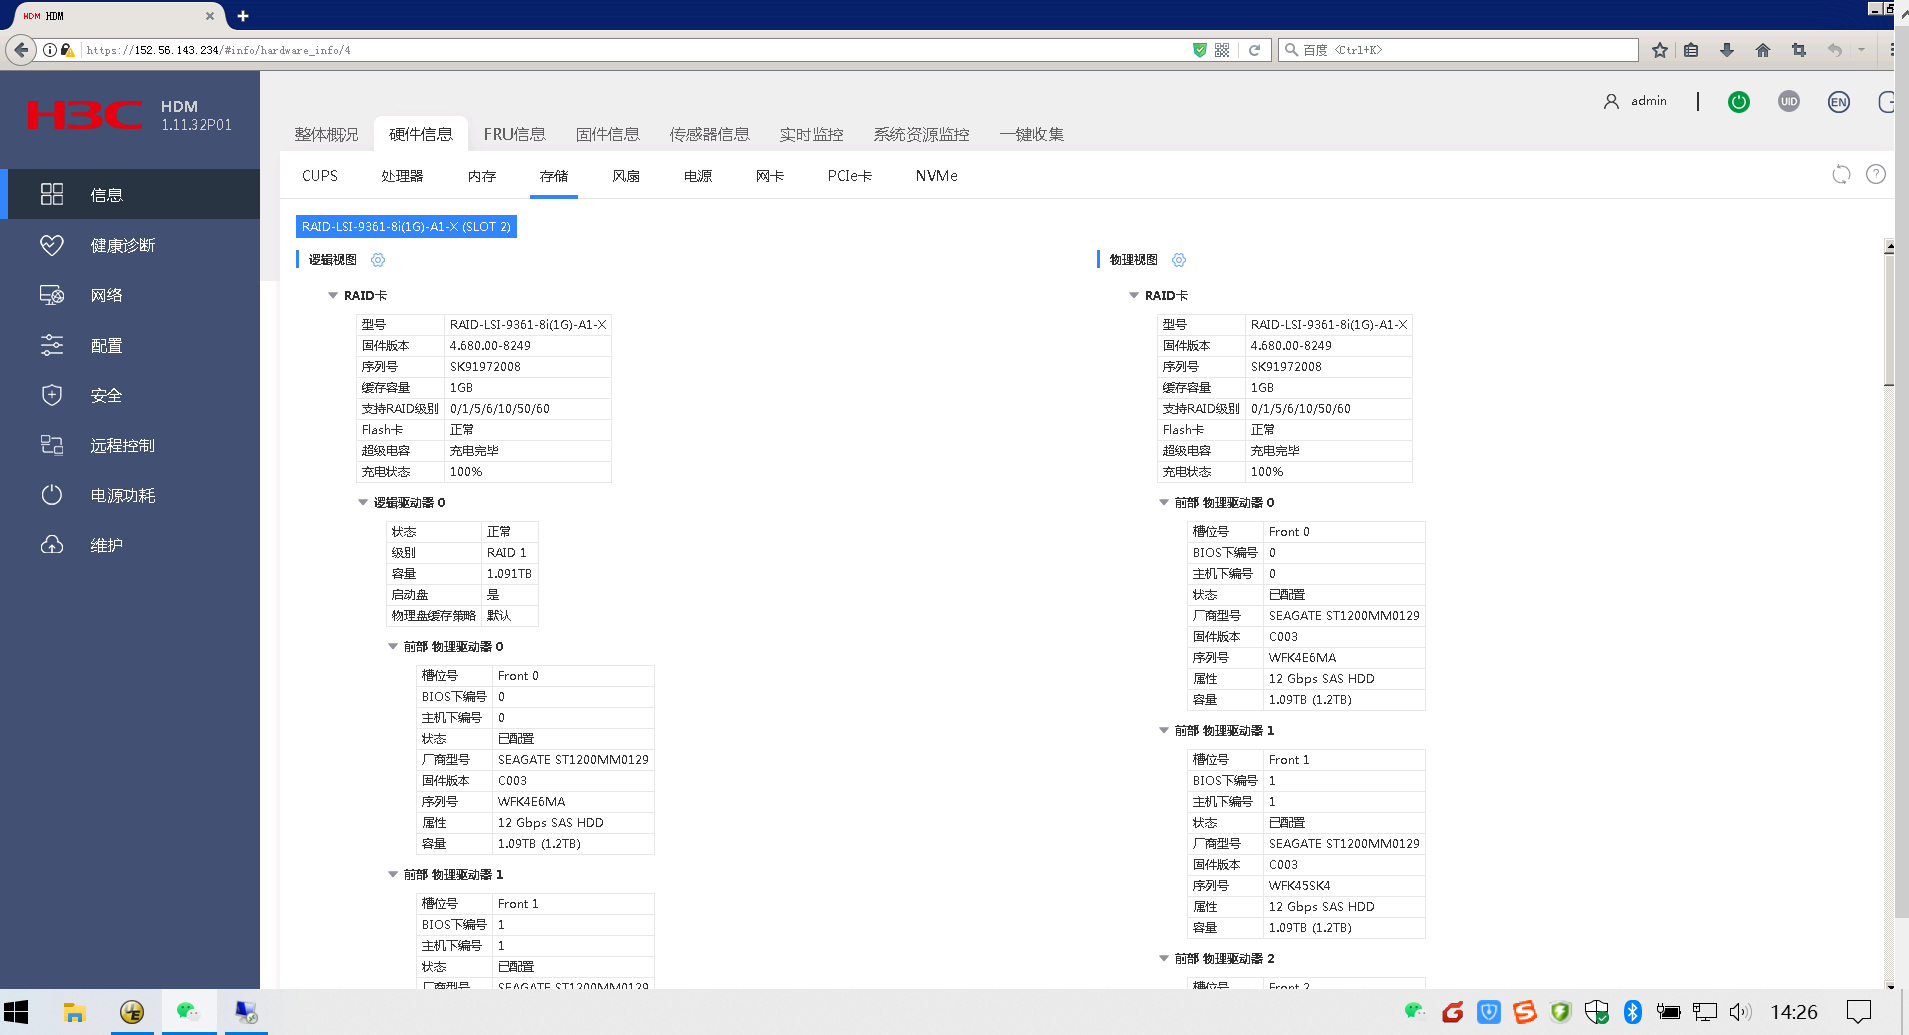The image size is (1909, 1035).
Task: Select the 内存 sub-tab
Action: pyautogui.click(x=482, y=176)
